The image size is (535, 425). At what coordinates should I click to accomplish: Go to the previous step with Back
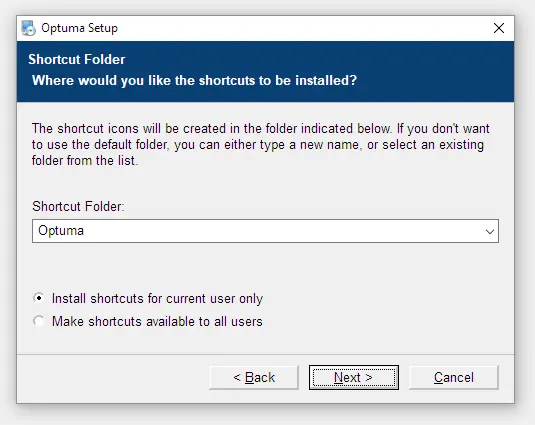[x=254, y=378]
